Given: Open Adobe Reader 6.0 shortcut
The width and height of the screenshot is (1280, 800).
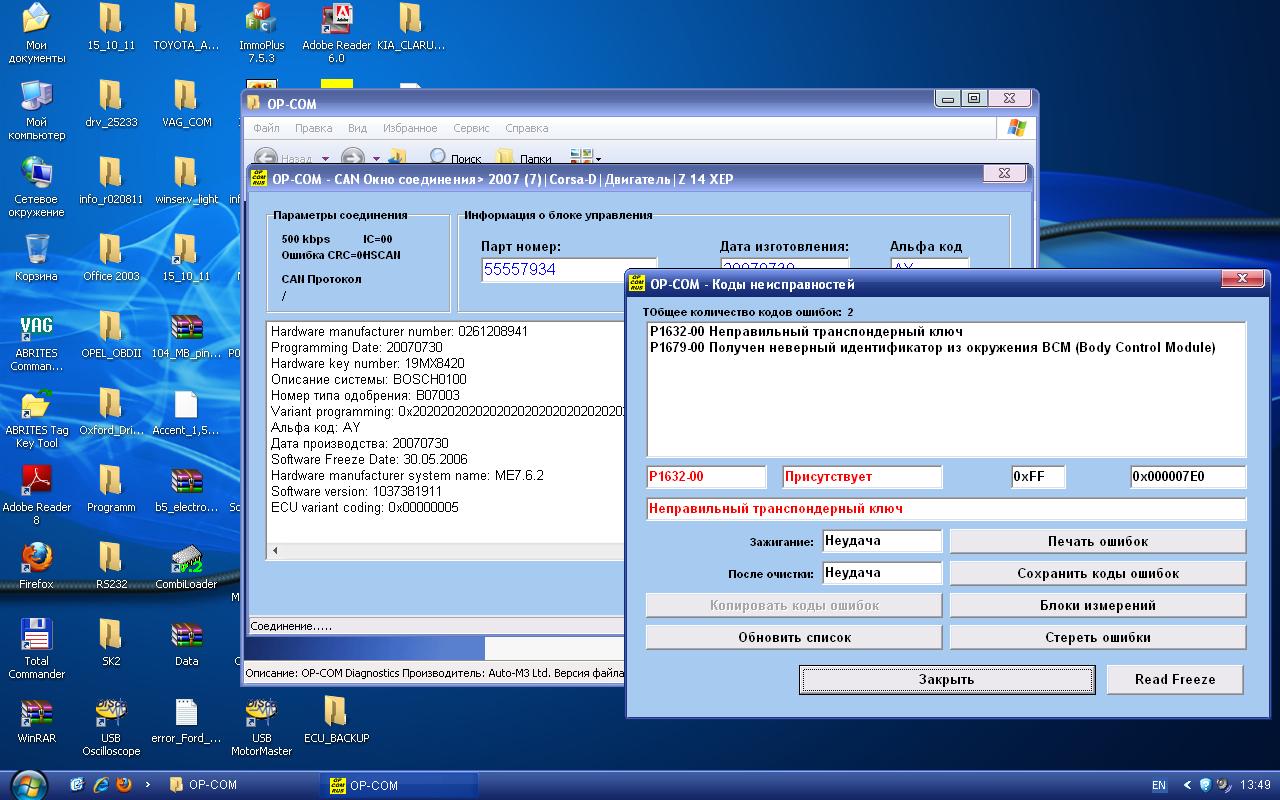Looking at the screenshot, I should click(337, 32).
